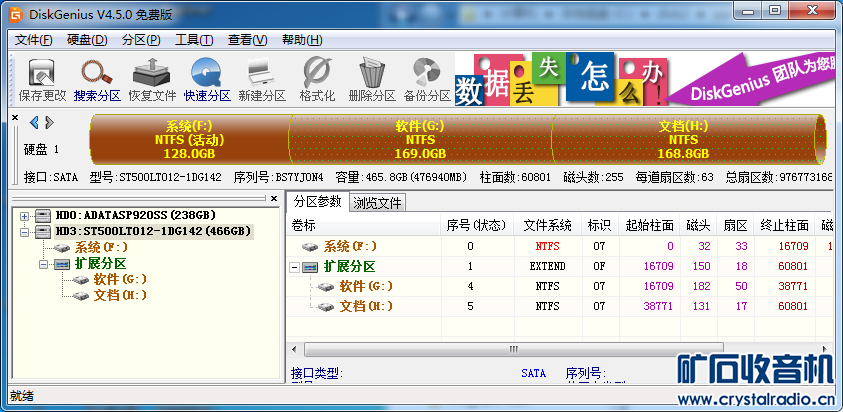Click New Partition (新建分区) toolbar icon
Screen dimensions: 843x412
point(262,80)
